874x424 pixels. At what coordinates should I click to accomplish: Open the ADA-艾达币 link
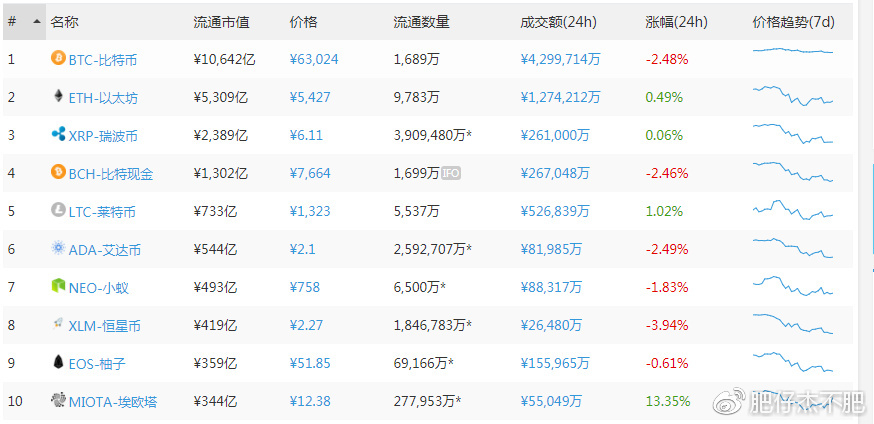(x=105, y=250)
